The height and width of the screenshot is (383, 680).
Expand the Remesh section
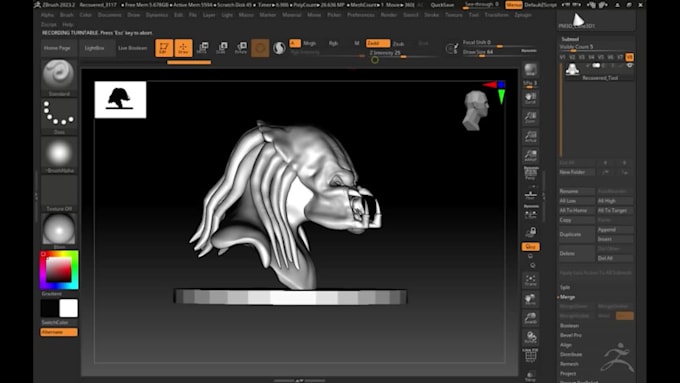coord(569,364)
